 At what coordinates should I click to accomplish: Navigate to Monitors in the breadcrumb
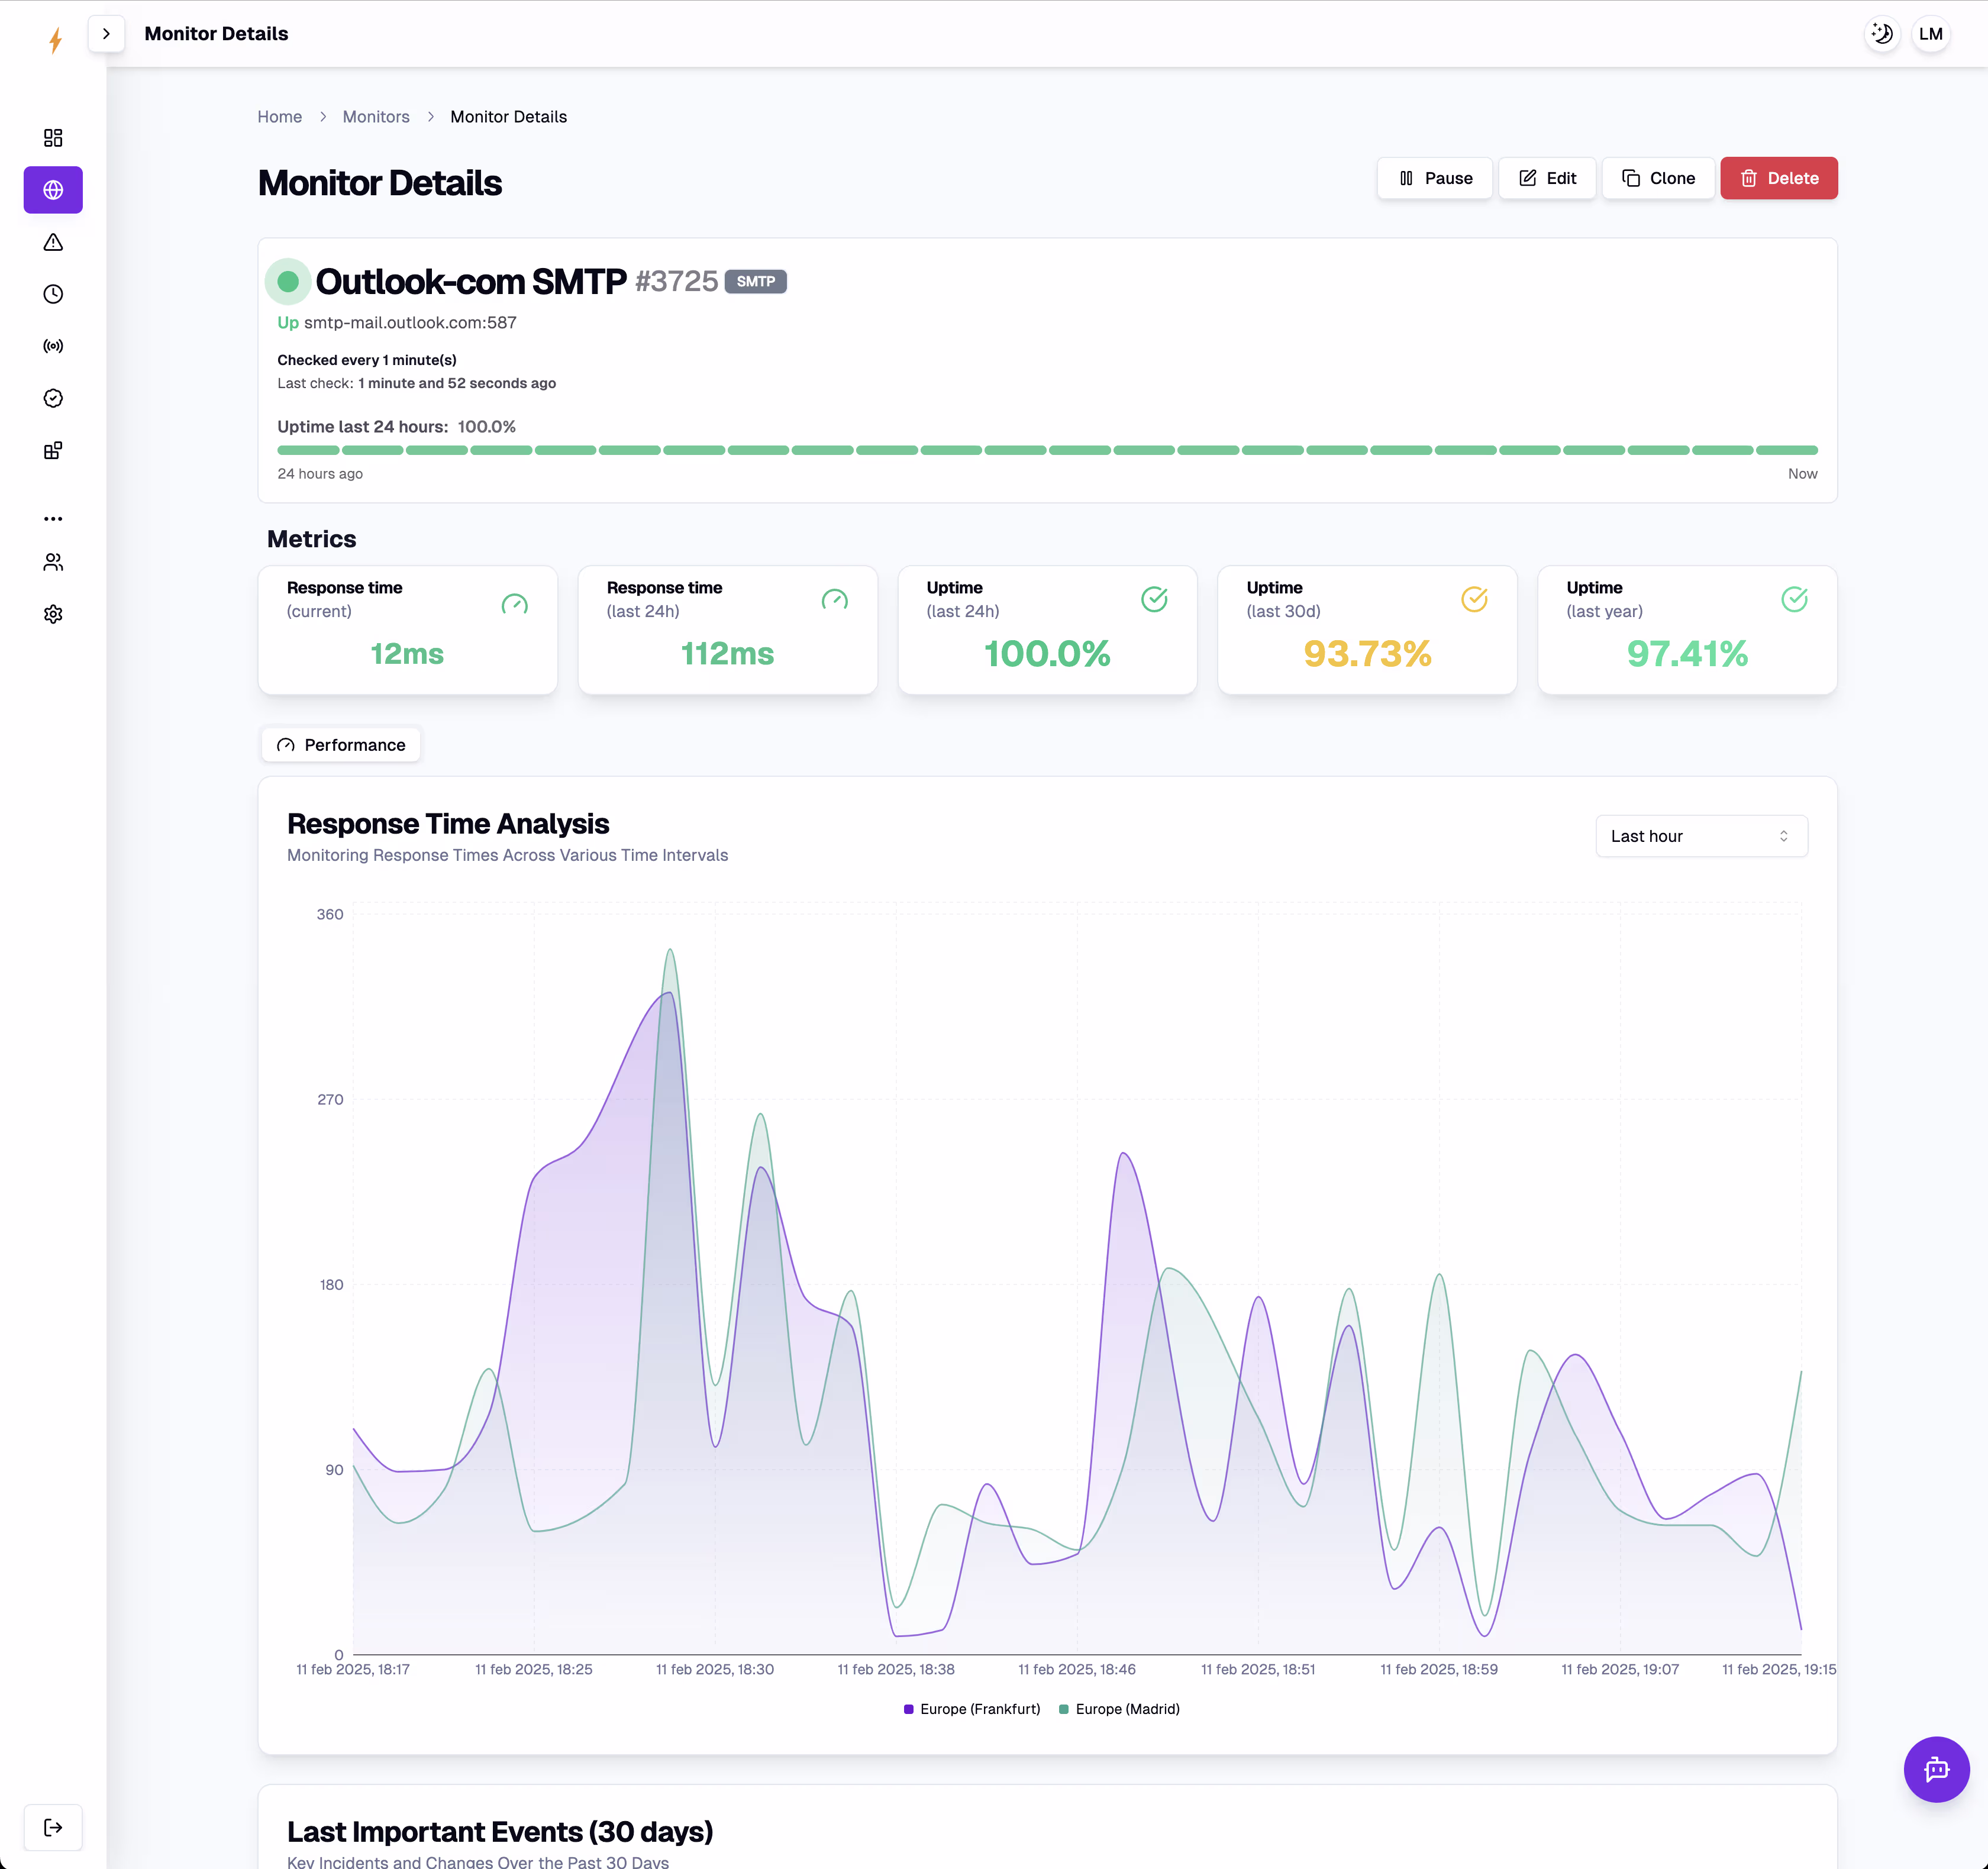pyautogui.click(x=376, y=117)
